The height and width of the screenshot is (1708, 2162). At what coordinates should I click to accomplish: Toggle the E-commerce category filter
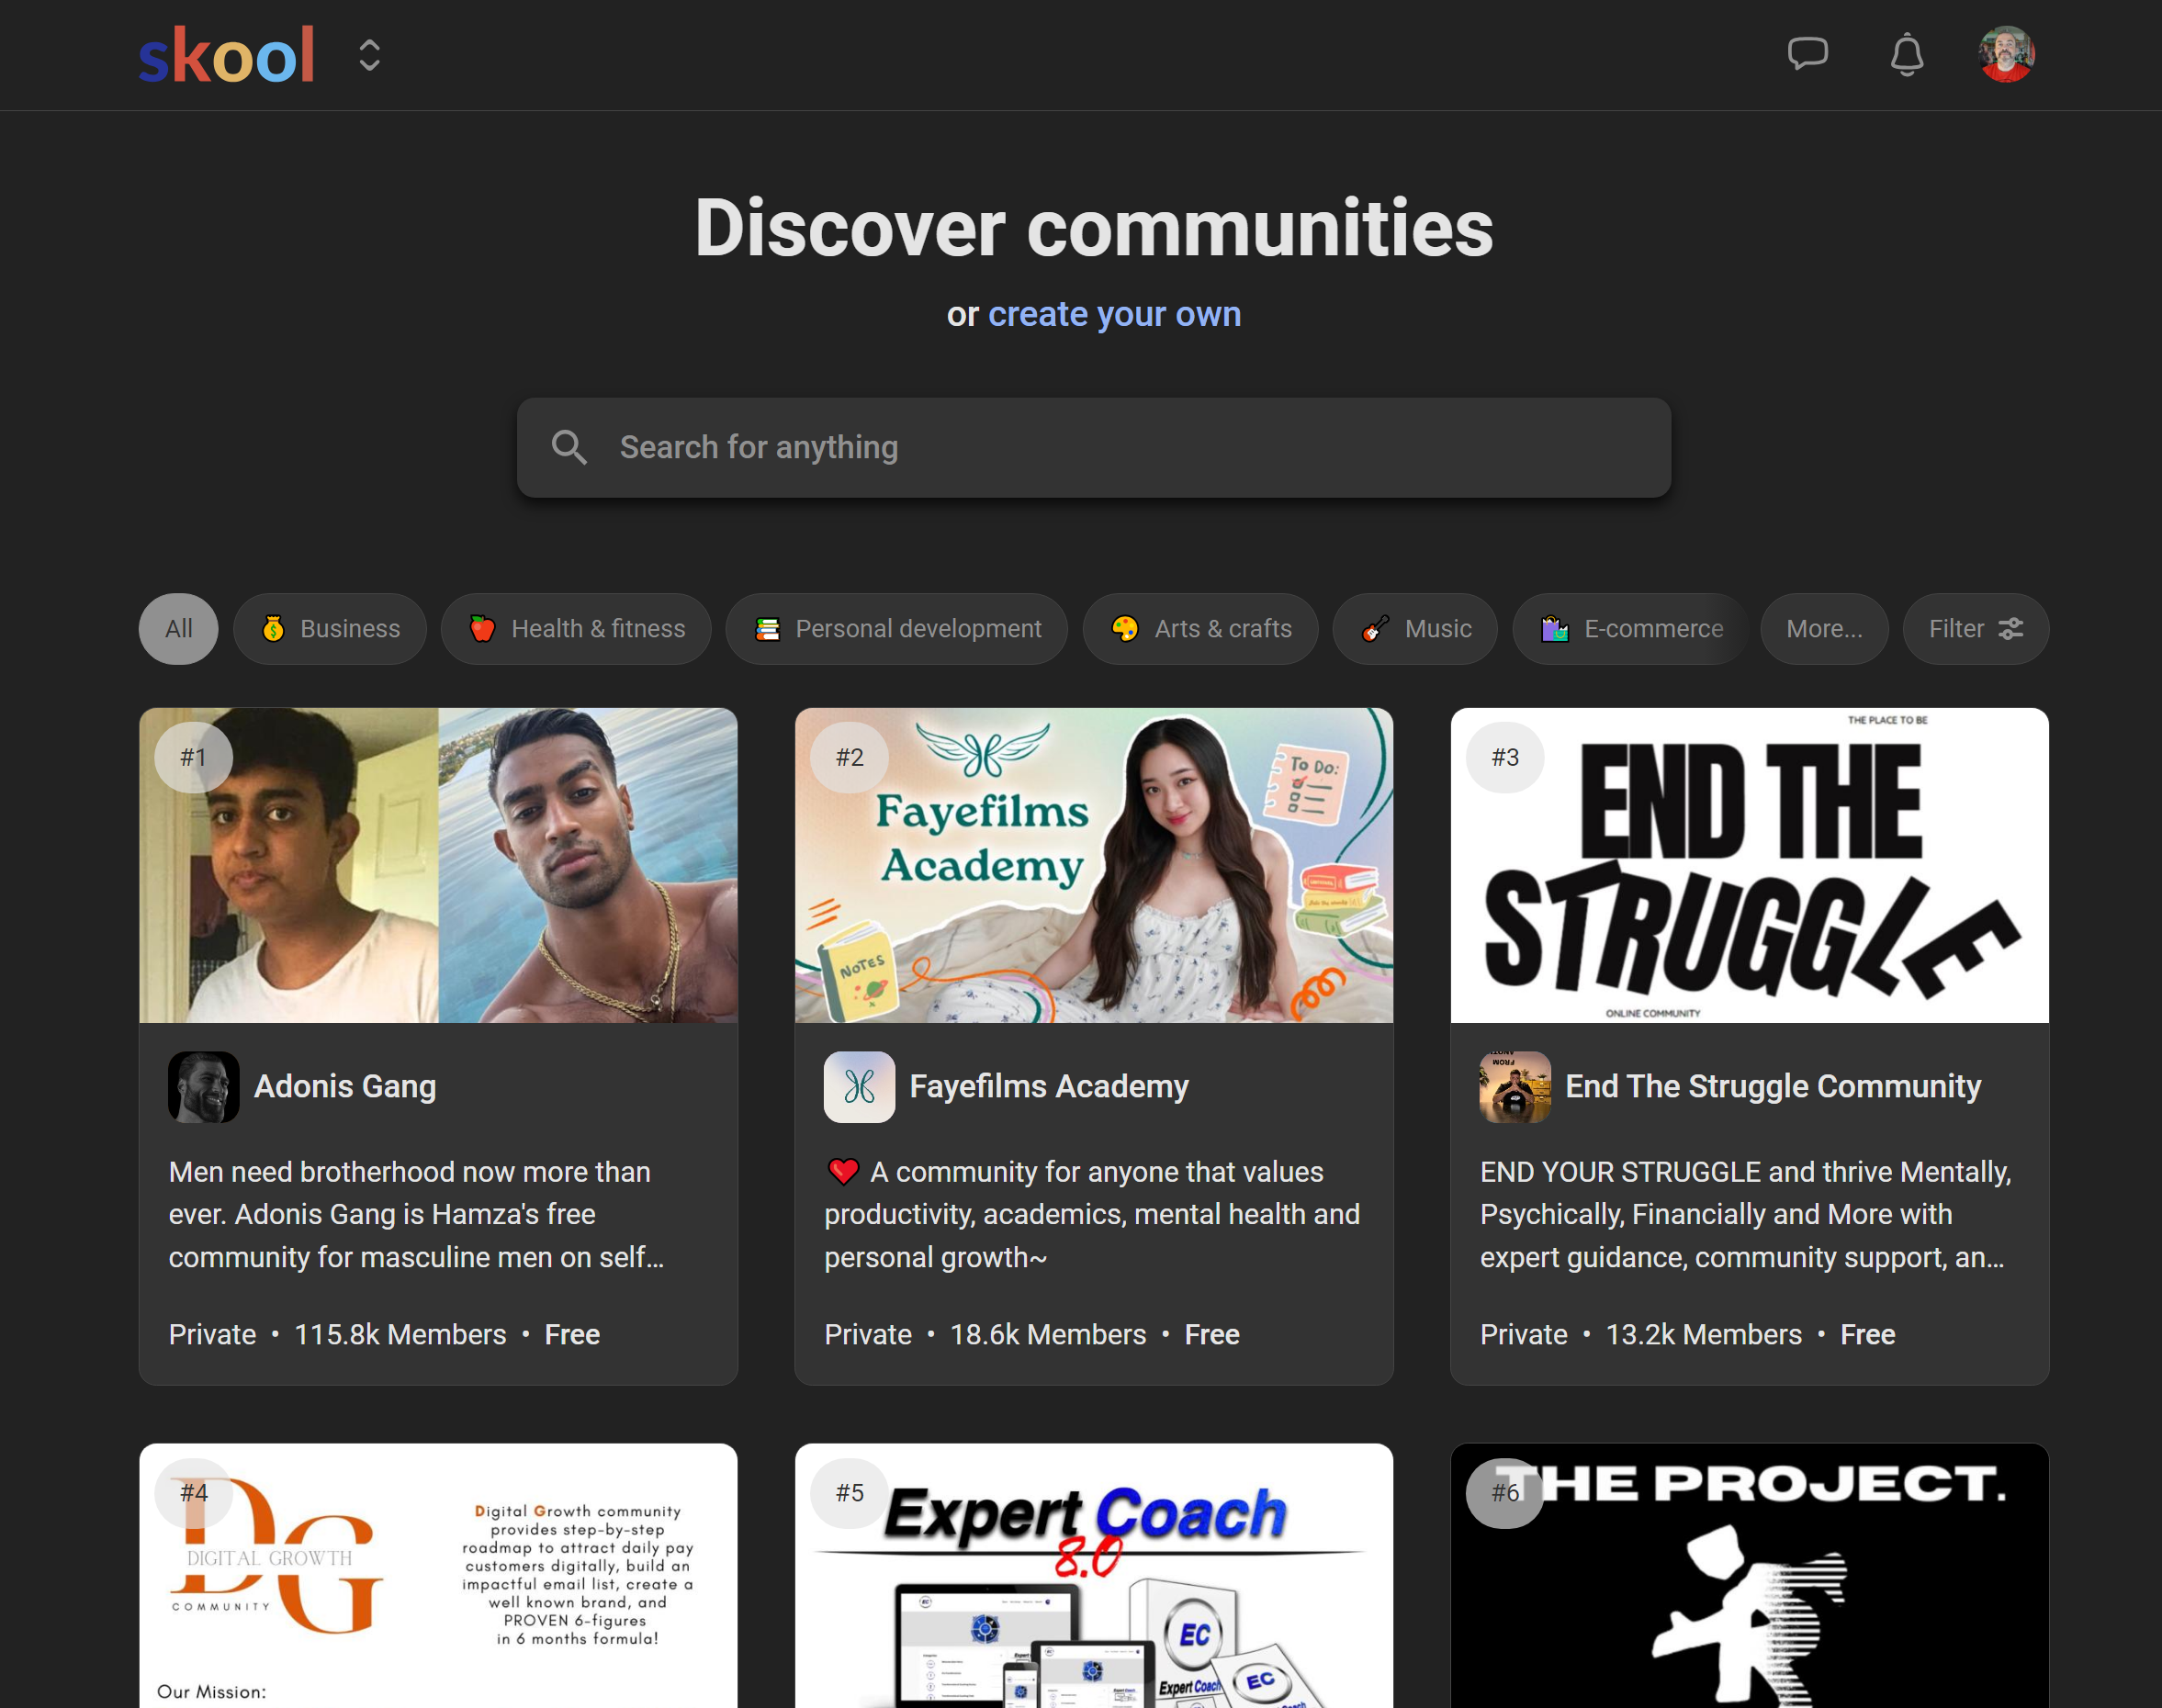[x=1630, y=628]
